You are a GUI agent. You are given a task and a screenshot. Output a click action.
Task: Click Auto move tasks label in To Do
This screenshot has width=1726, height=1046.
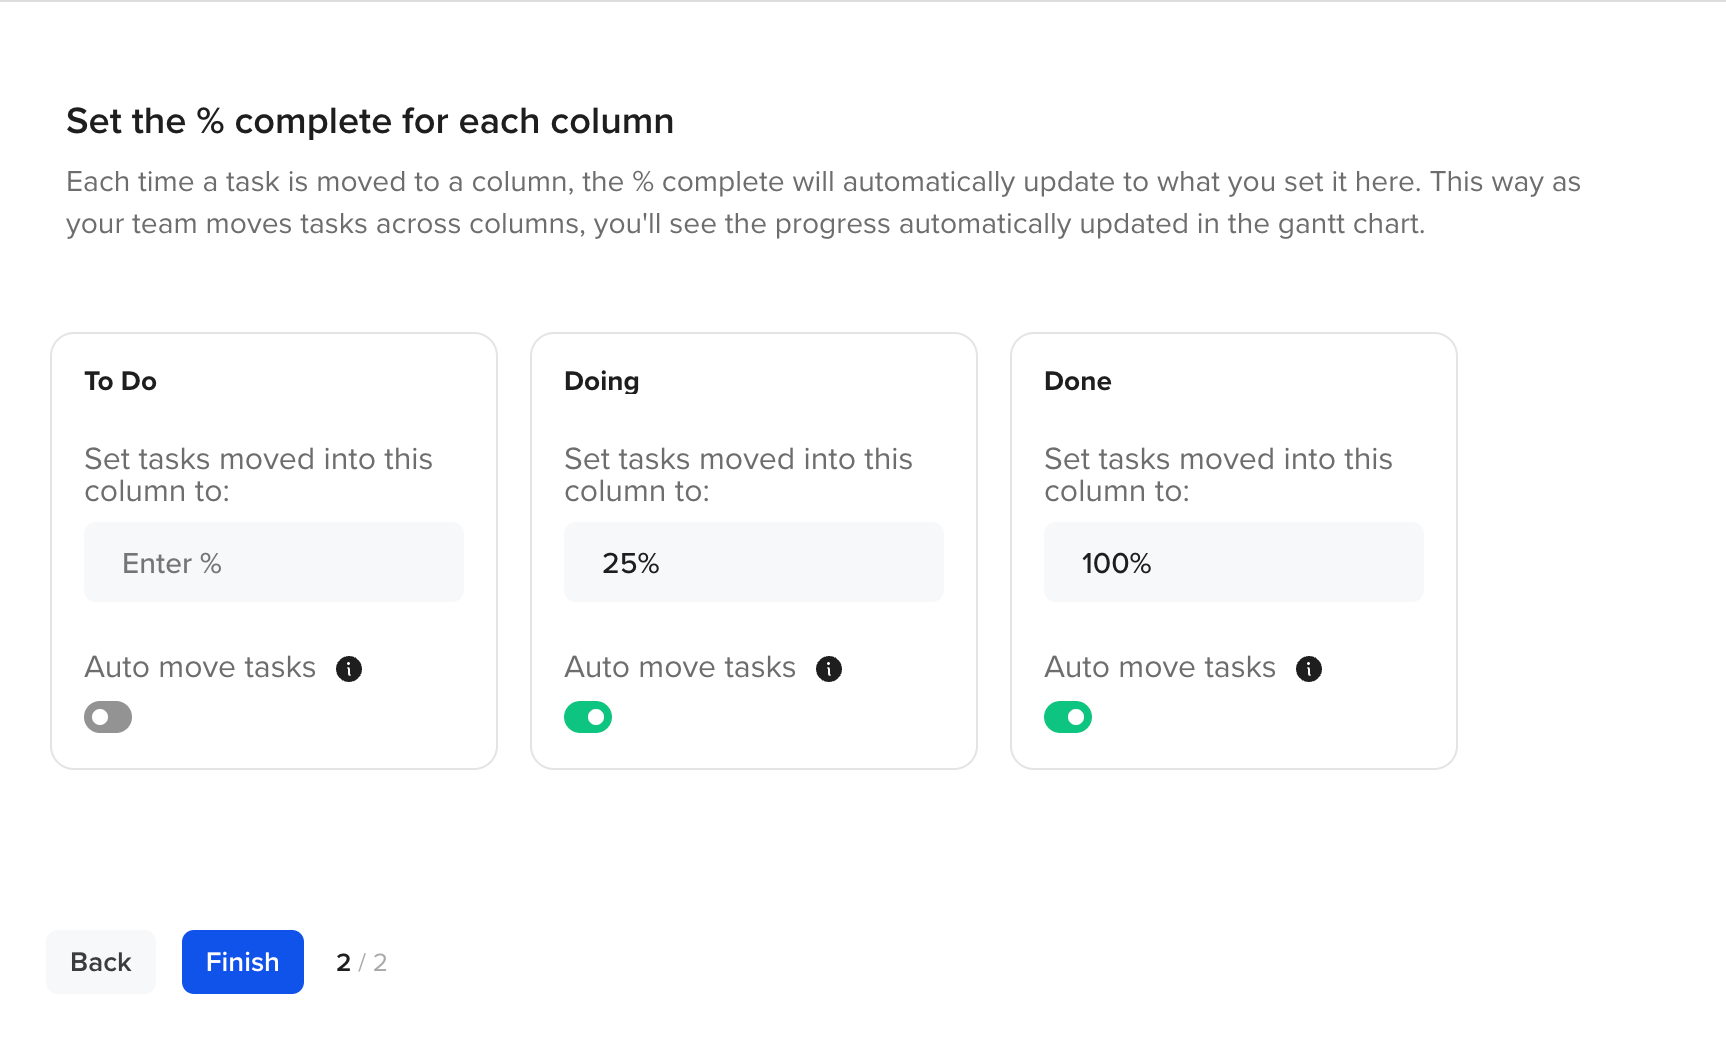pos(200,667)
